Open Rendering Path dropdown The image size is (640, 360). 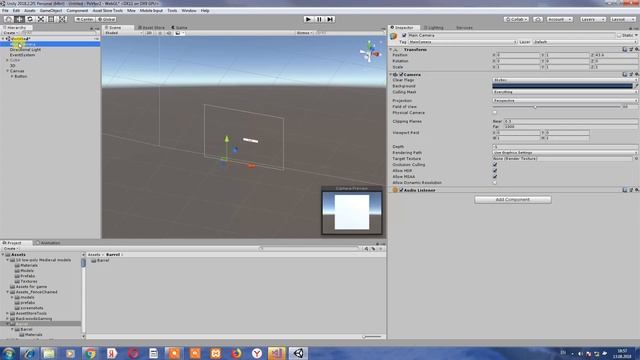pyautogui.click(x=565, y=153)
